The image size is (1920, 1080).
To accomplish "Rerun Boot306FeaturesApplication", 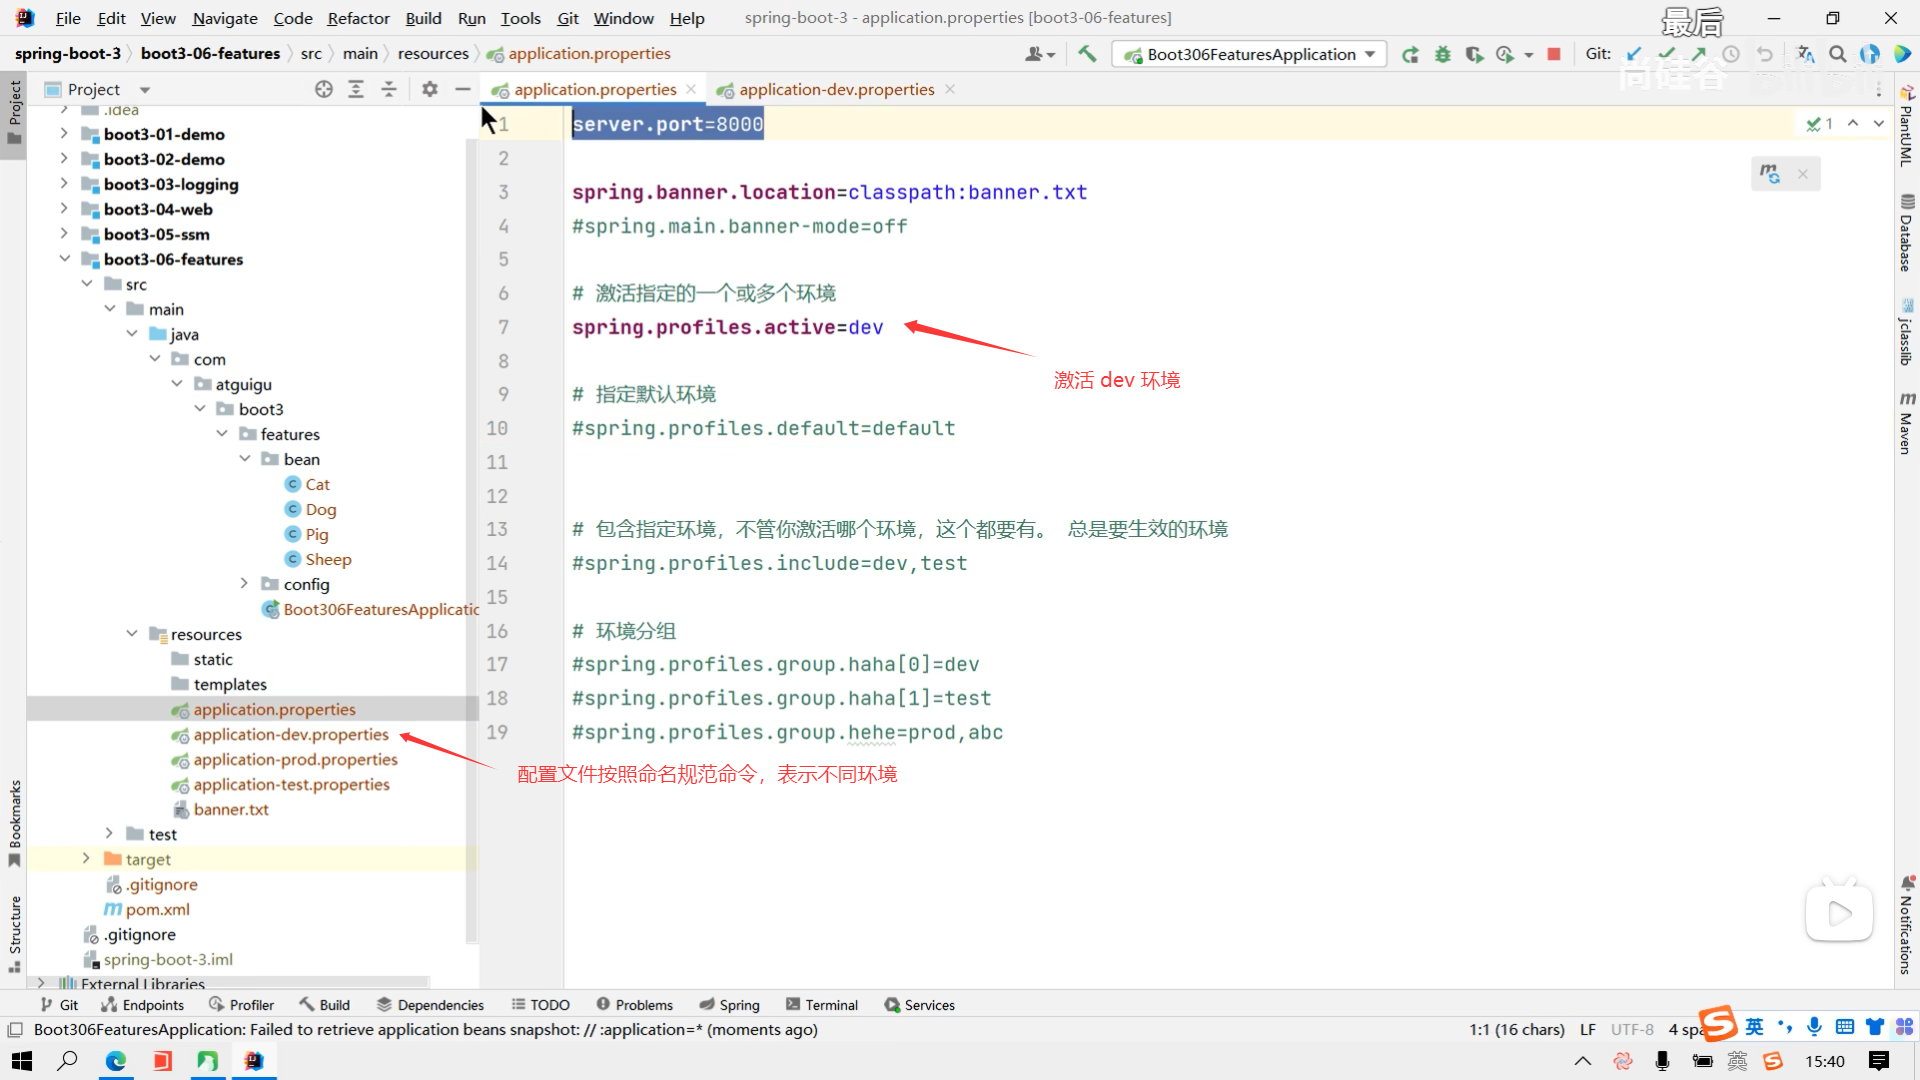I will click(x=1410, y=54).
